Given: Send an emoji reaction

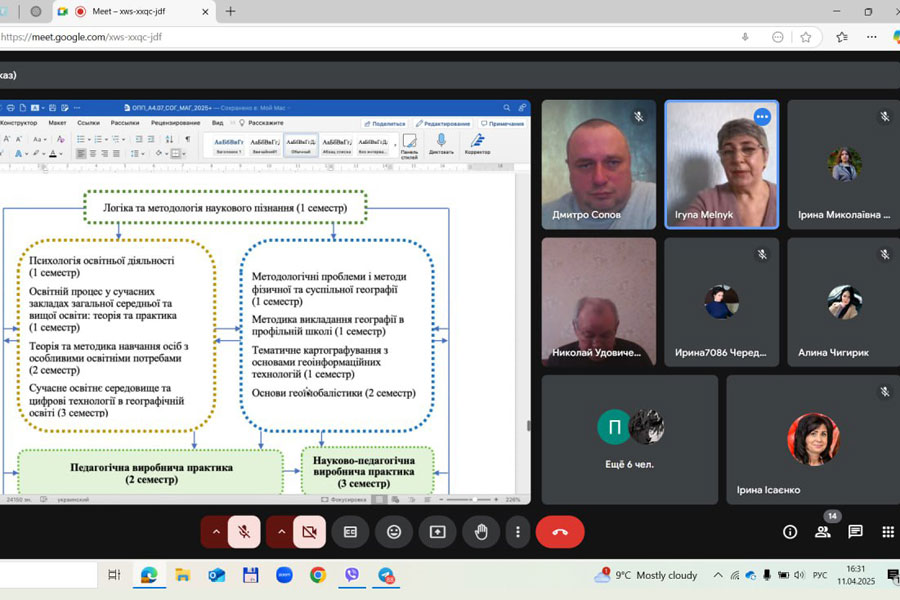Looking at the screenshot, I should pos(394,532).
